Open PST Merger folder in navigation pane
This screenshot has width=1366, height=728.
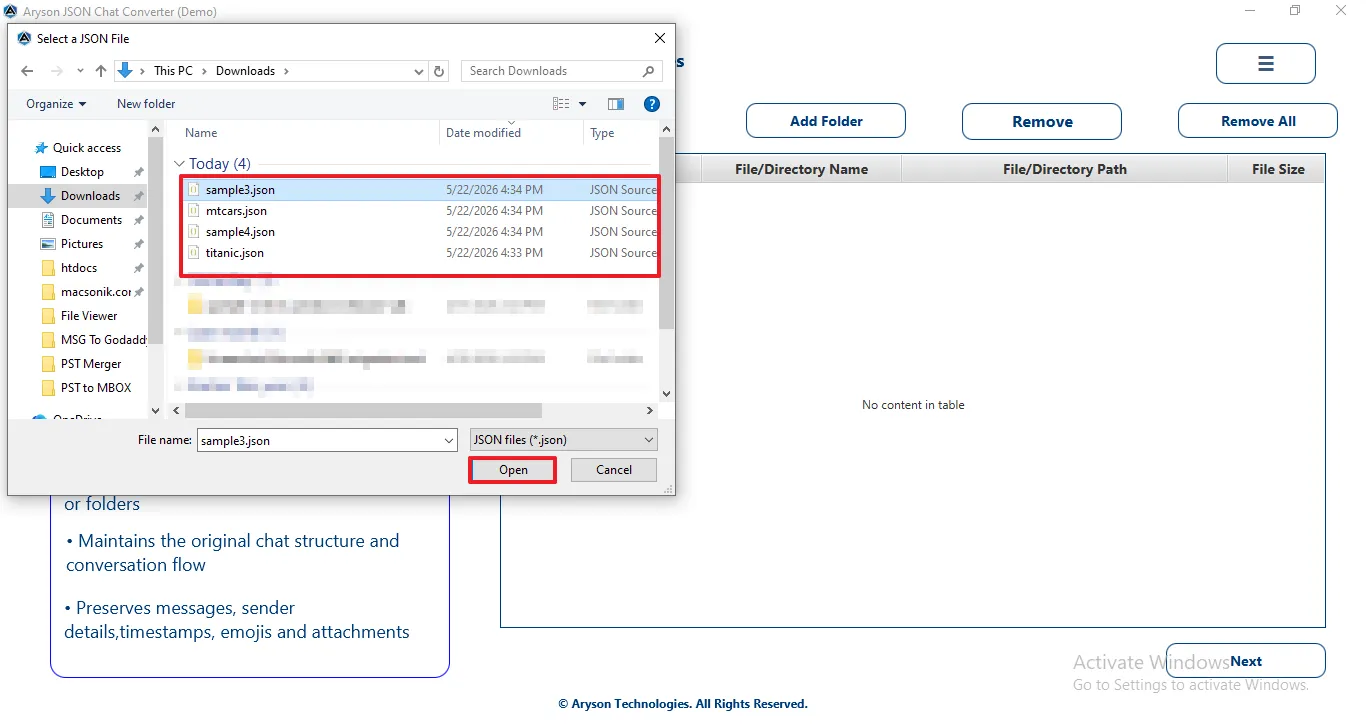click(x=91, y=364)
